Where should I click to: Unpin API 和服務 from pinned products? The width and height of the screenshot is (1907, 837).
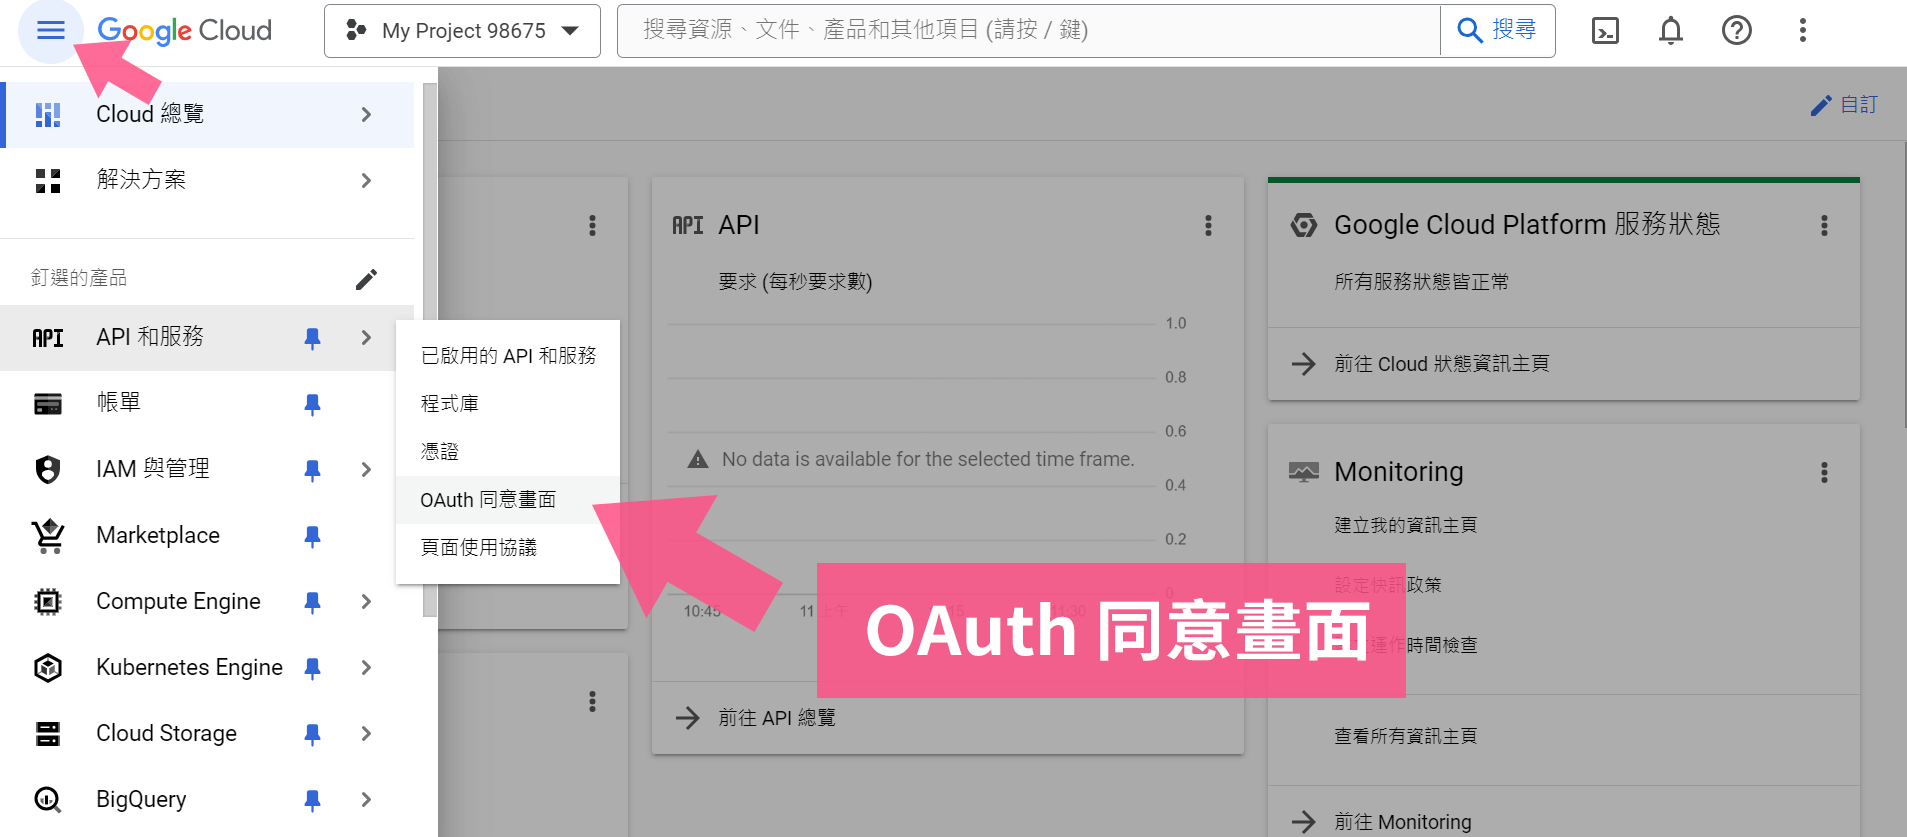click(312, 338)
